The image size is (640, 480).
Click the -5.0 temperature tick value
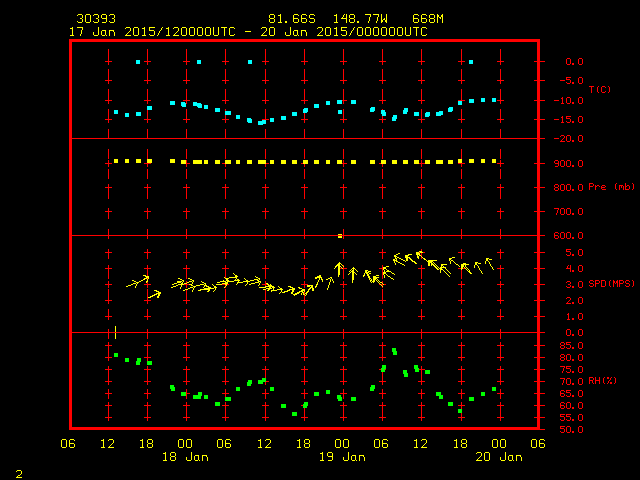tap(571, 80)
